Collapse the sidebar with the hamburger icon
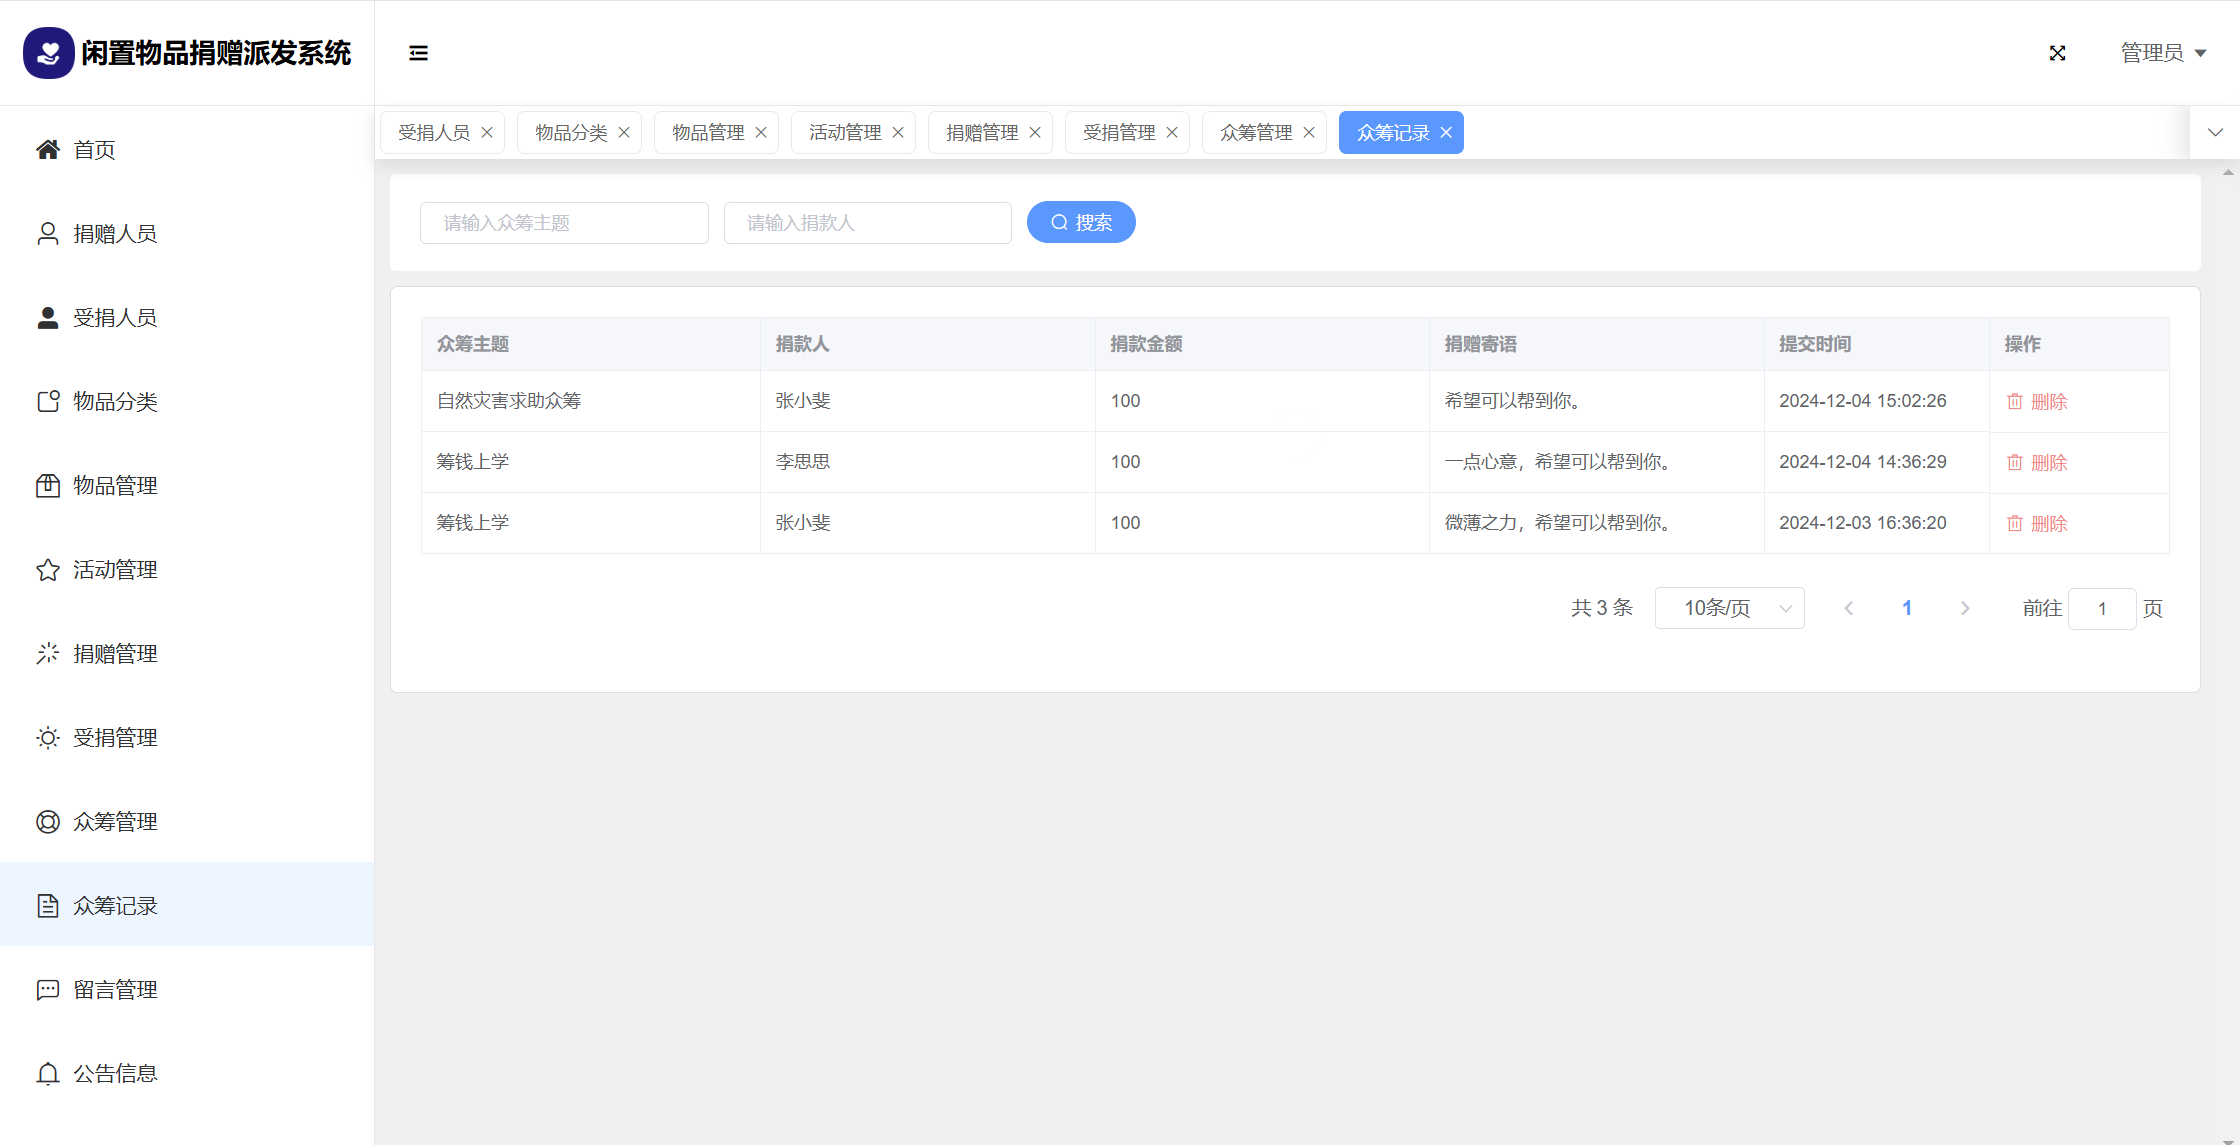Image resolution: width=2240 pixels, height=1145 pixels. 418,53
